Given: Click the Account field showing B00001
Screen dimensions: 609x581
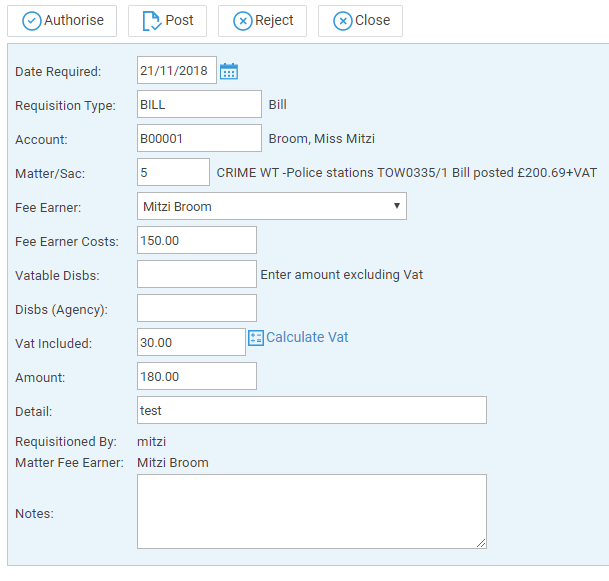Looking at the screenshot, I should [x=199, y=138].
